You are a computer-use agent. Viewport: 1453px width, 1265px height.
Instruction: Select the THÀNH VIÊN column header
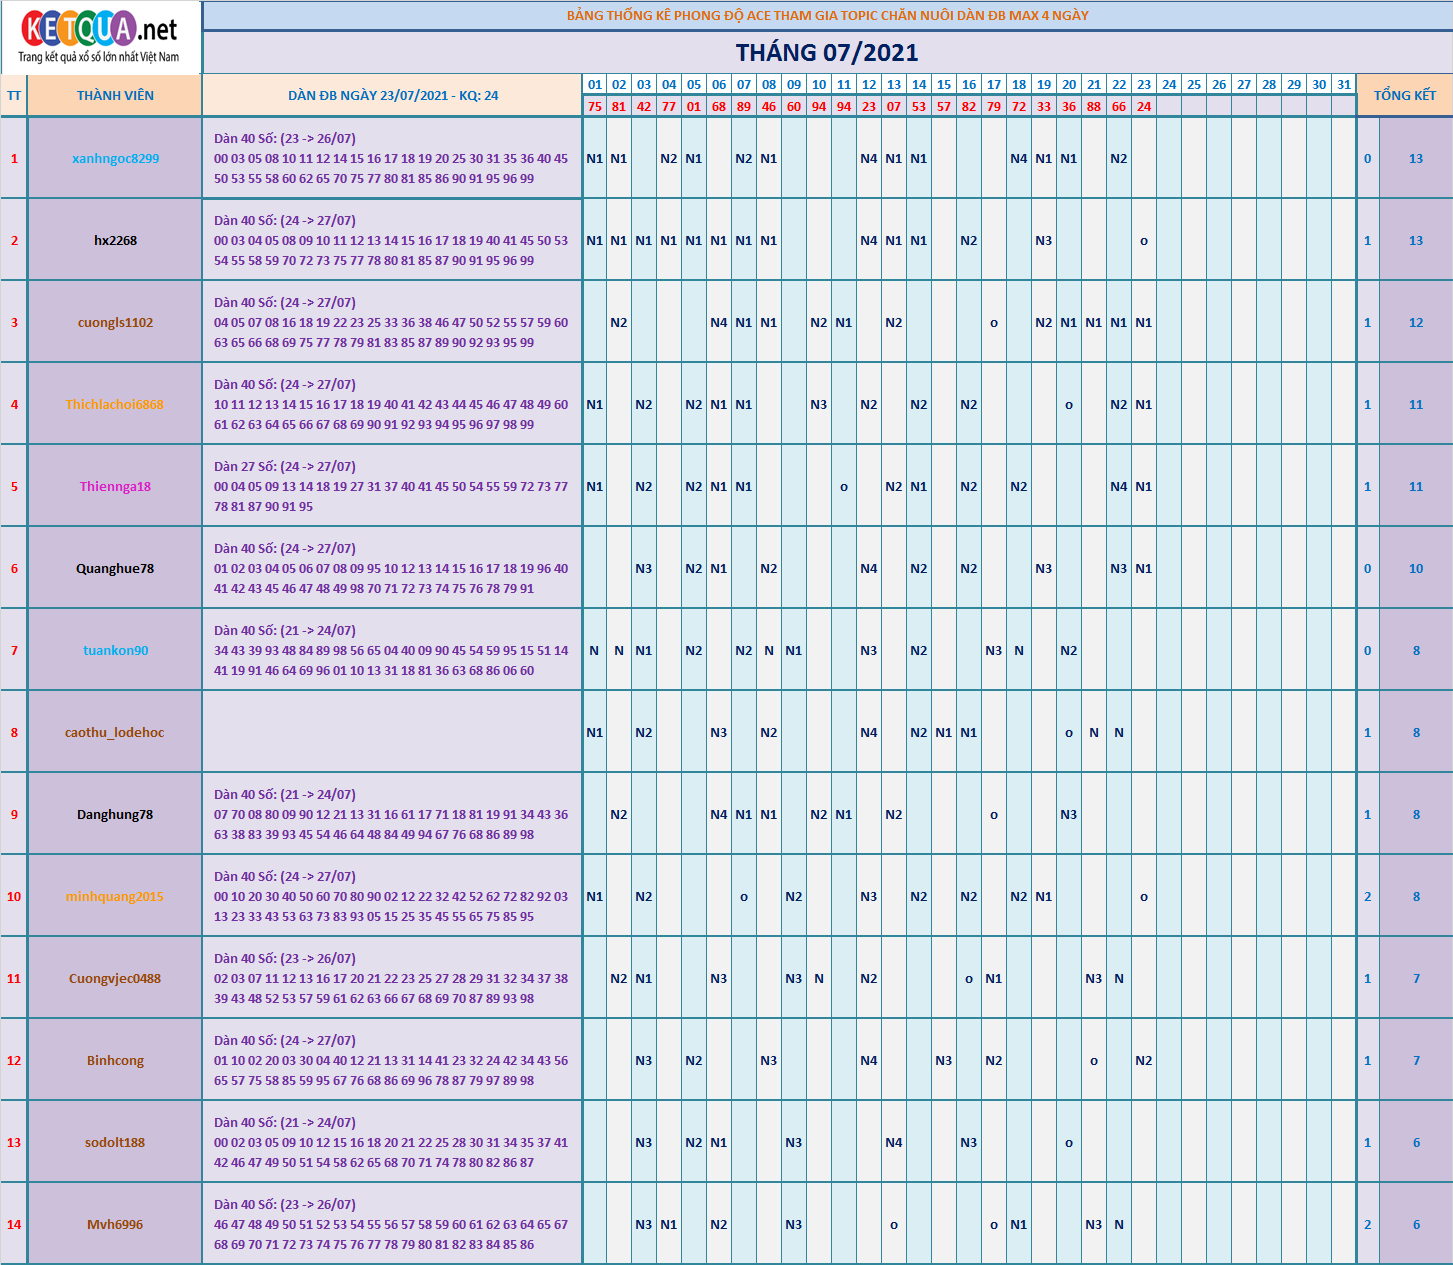click(115, 95)
